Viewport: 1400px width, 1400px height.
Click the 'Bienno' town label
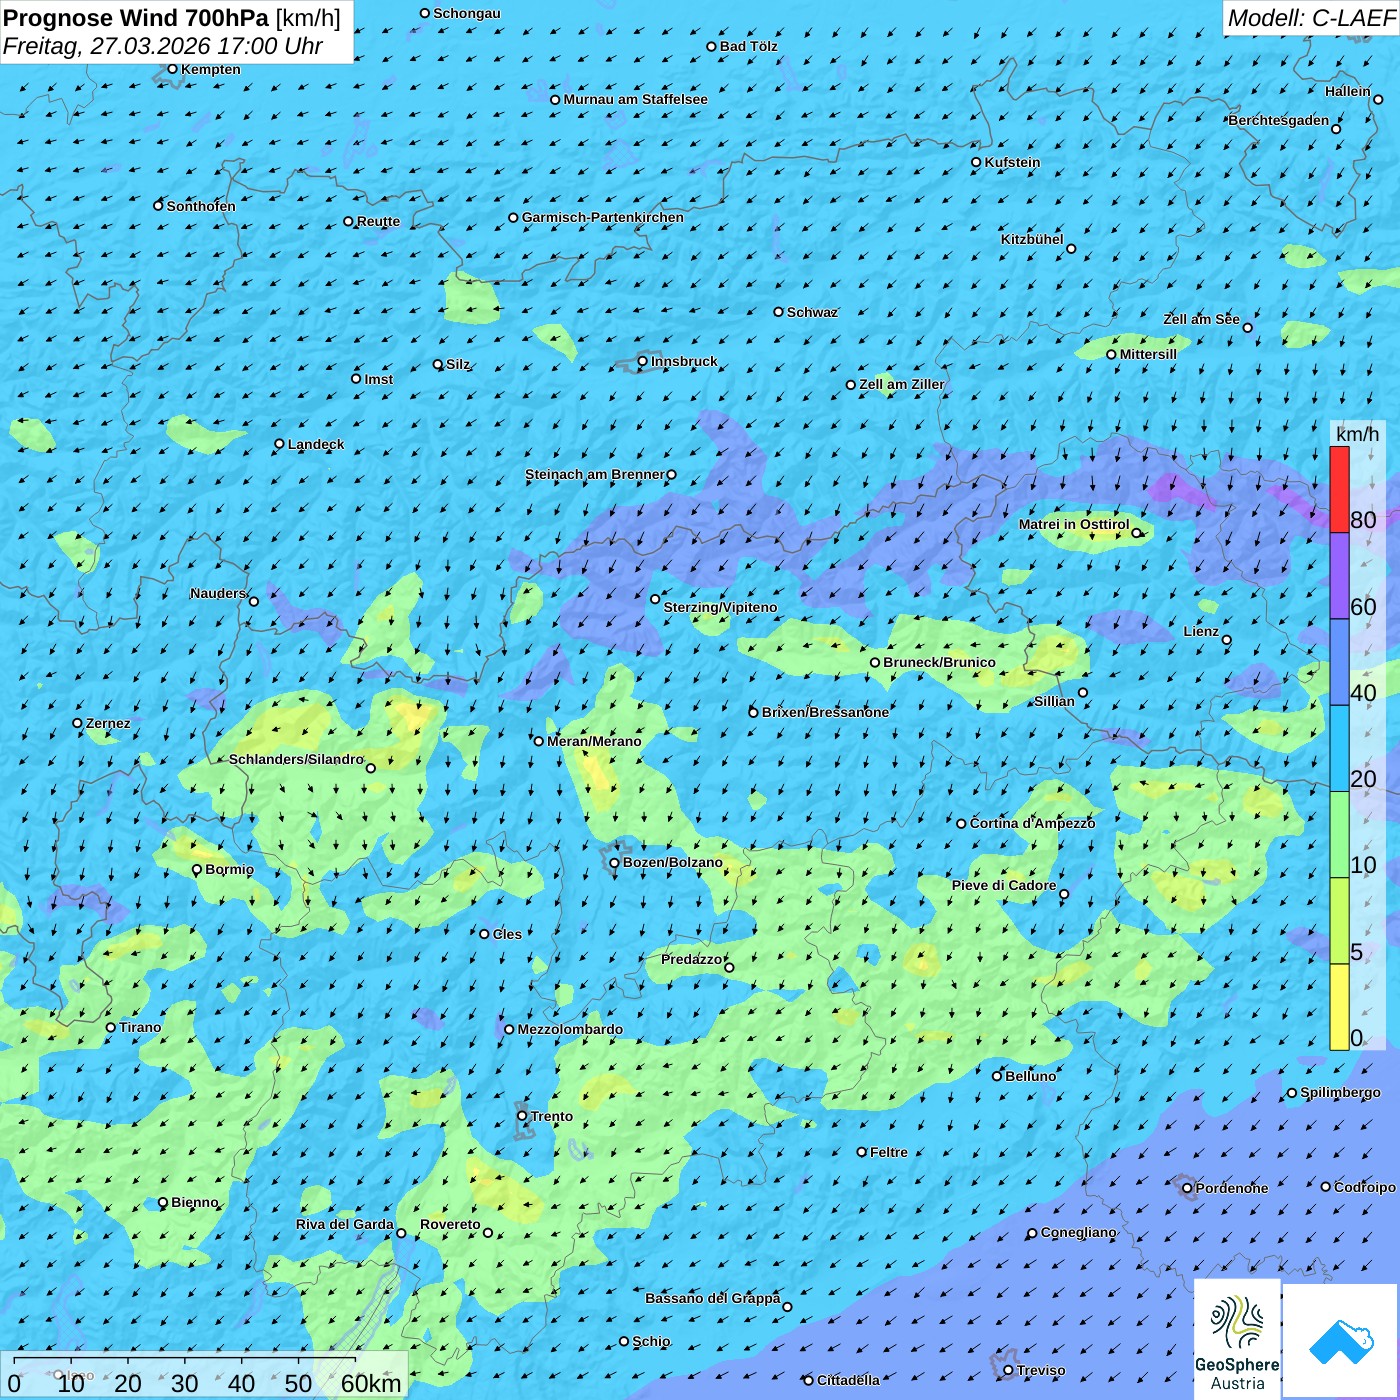coord(194,1202)
